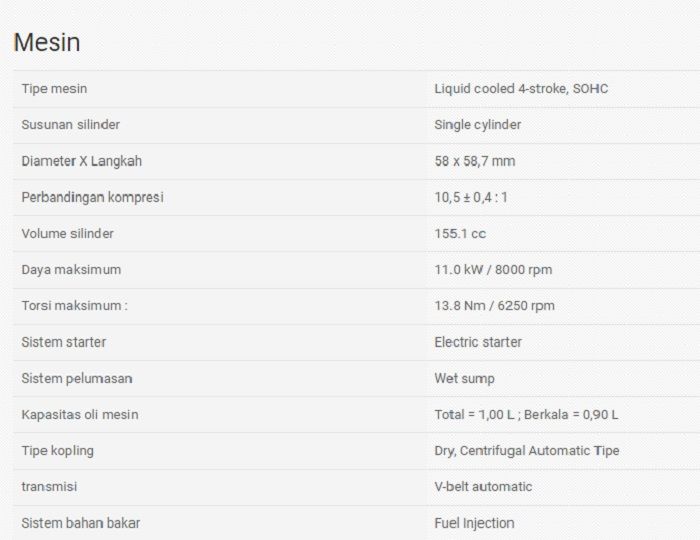Click the Wet sump value
This screenshot has height=540, width=700.
click(x=464, y=378)
